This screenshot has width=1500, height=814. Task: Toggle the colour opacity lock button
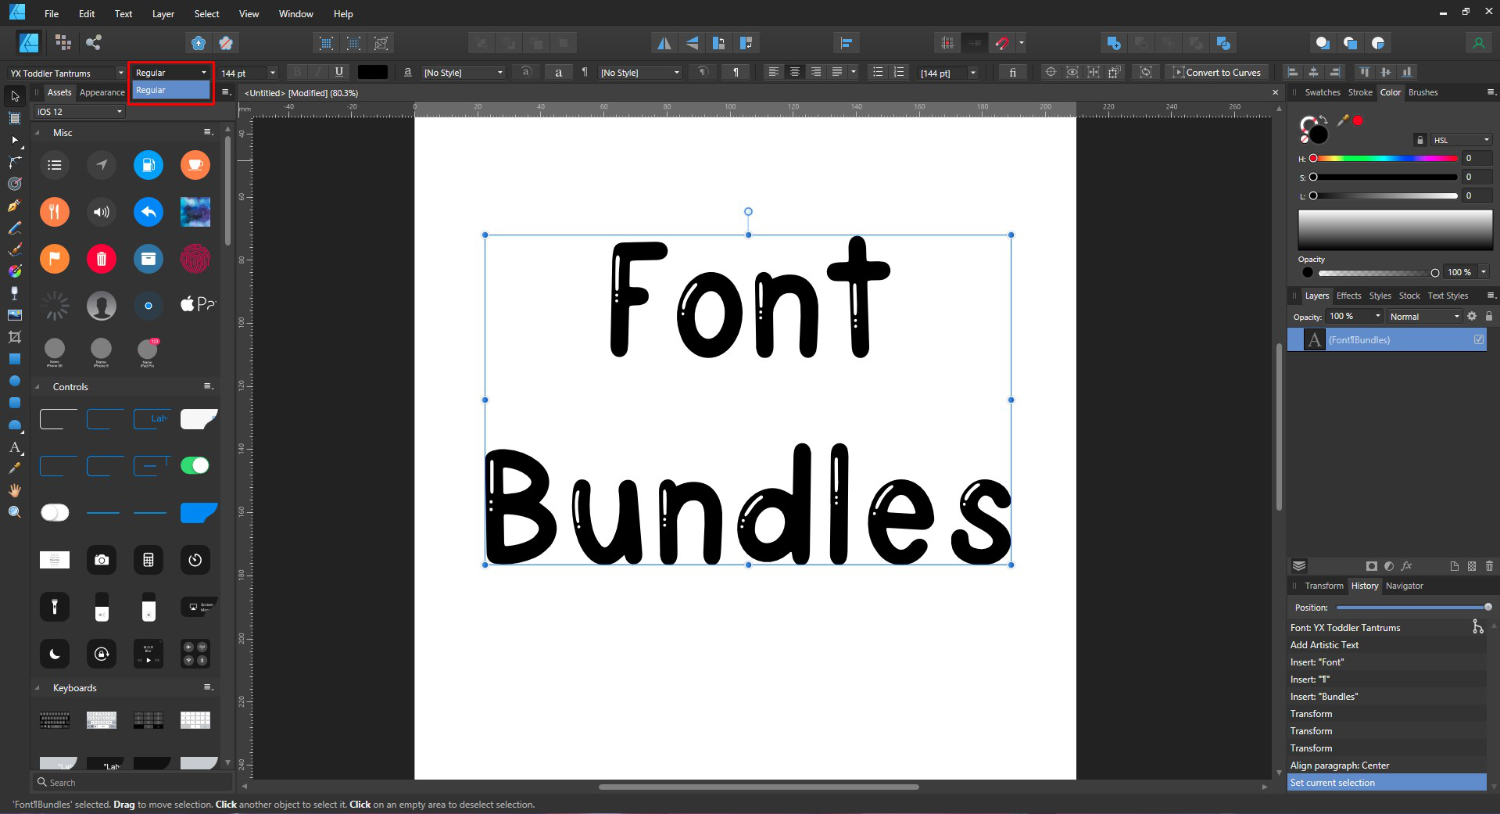point(1419,140)
